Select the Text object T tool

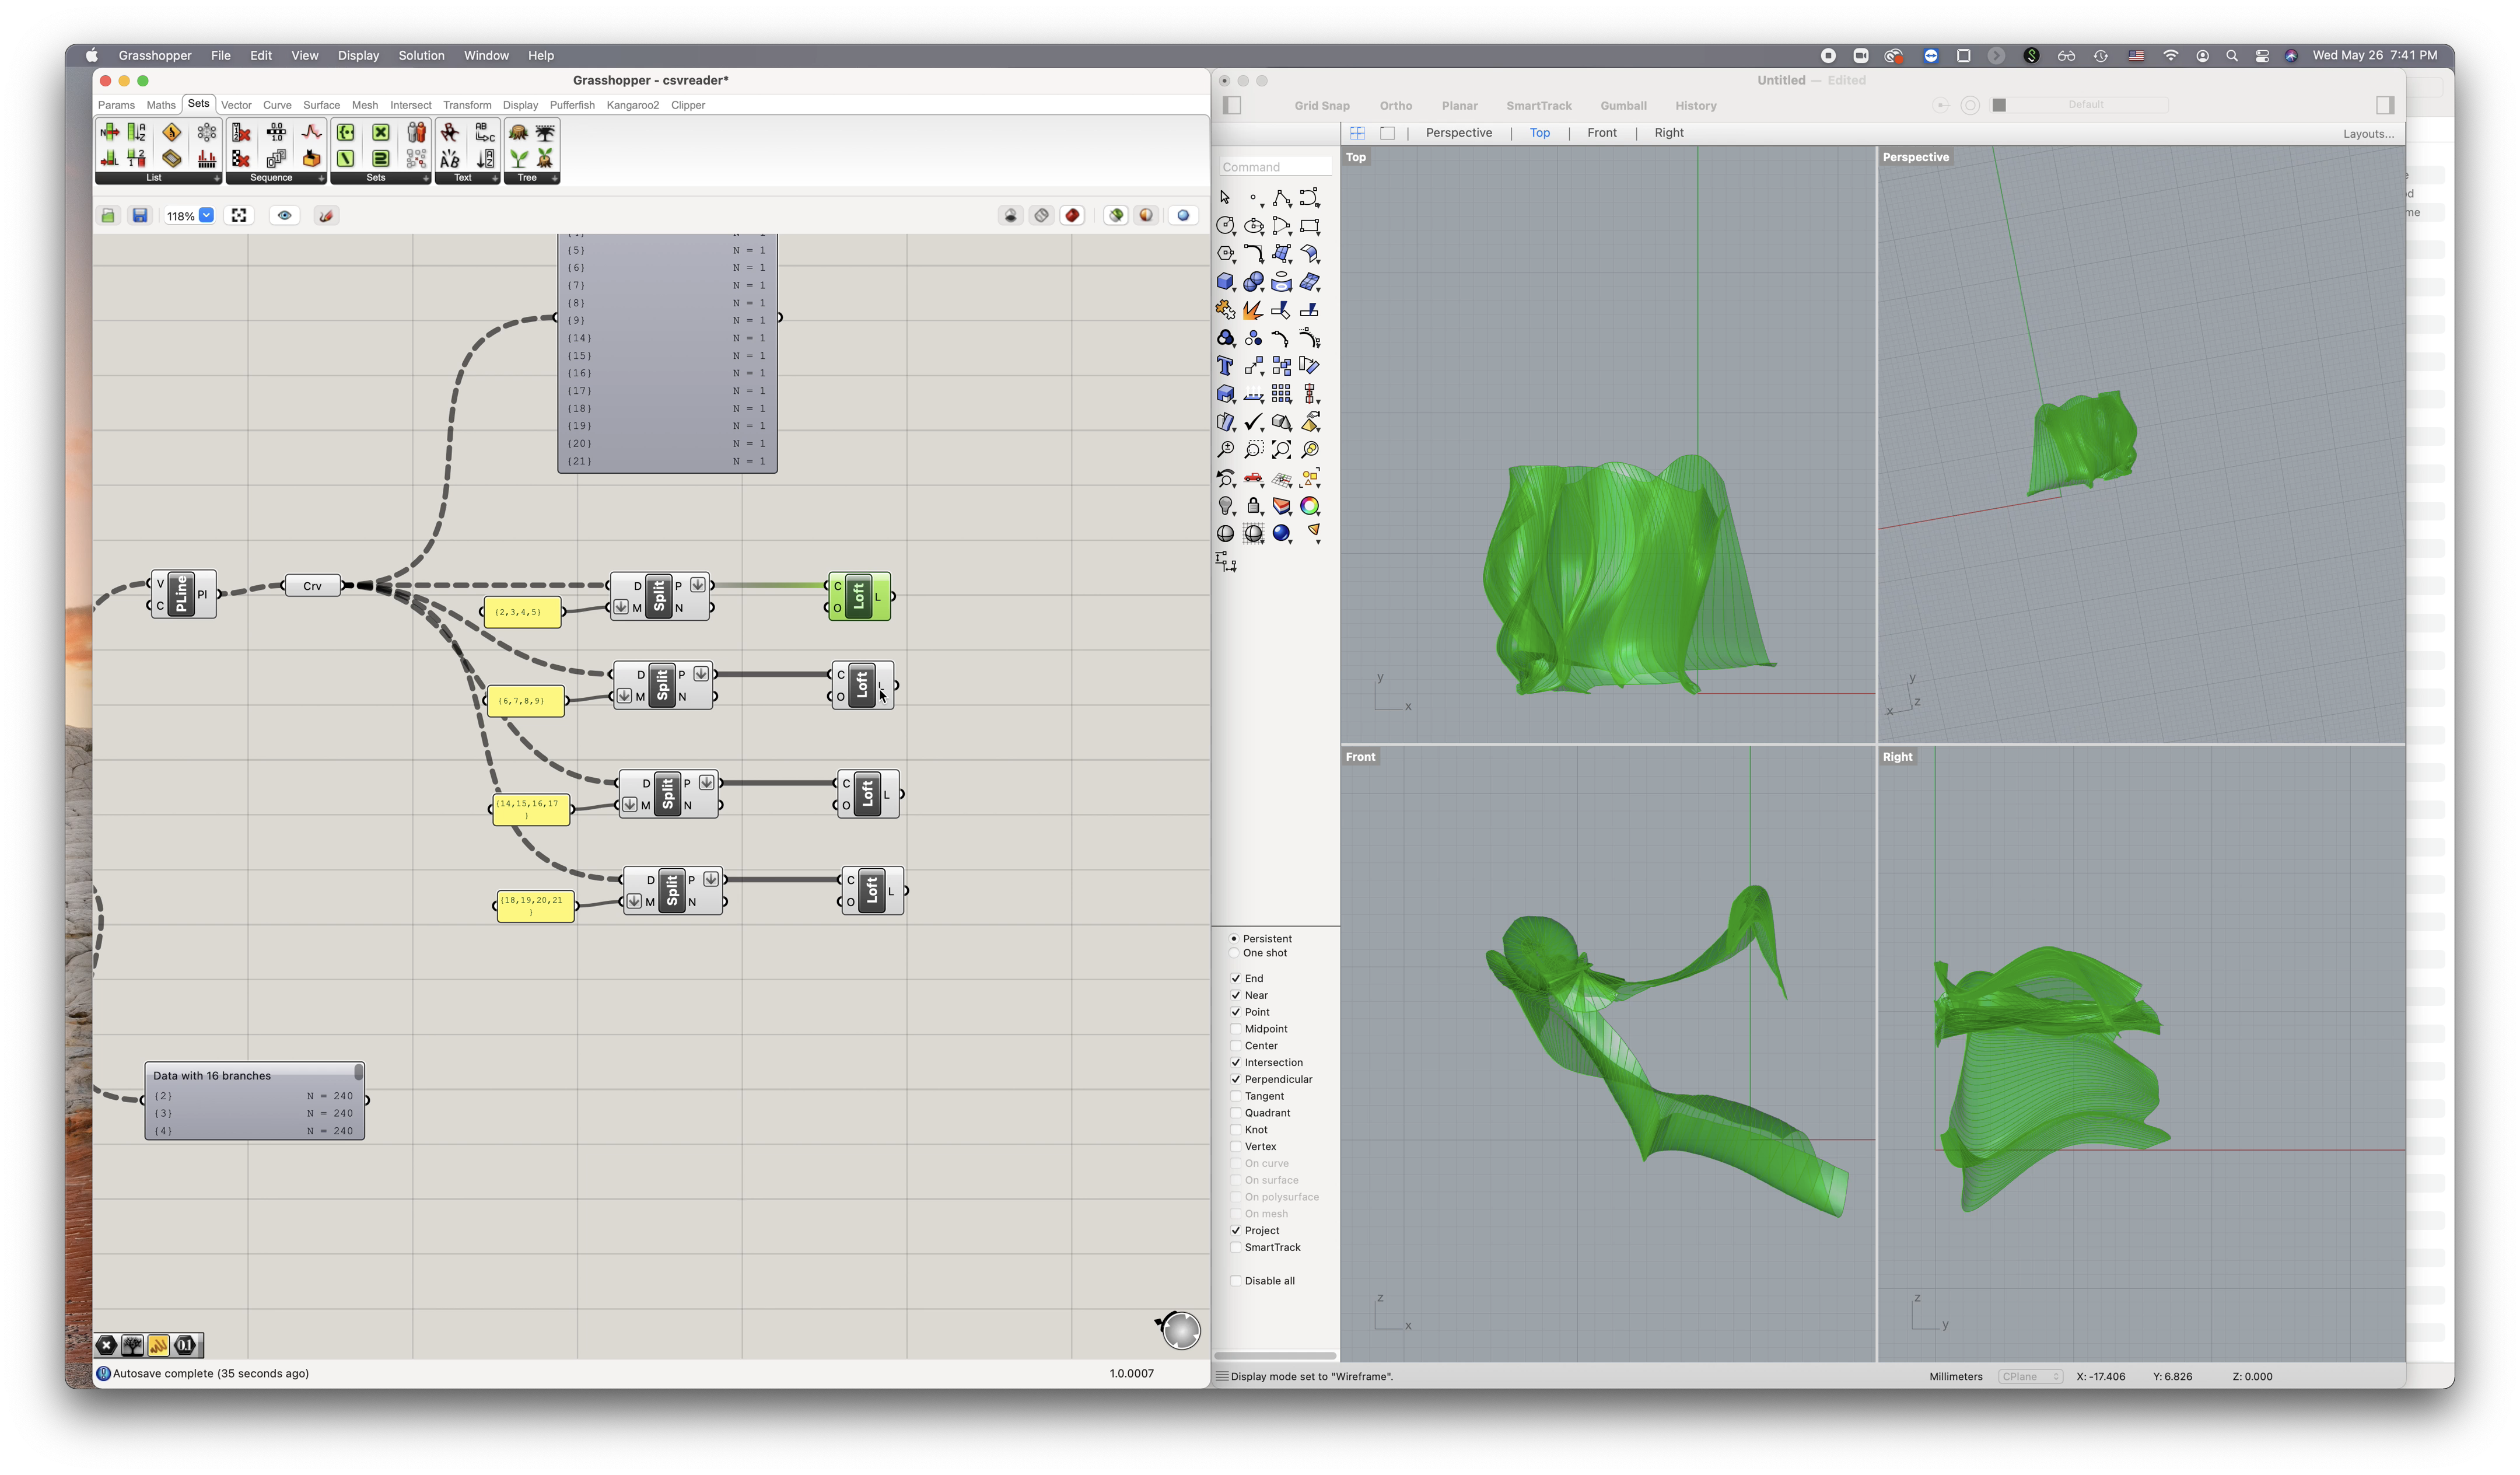coord(1225,366)
